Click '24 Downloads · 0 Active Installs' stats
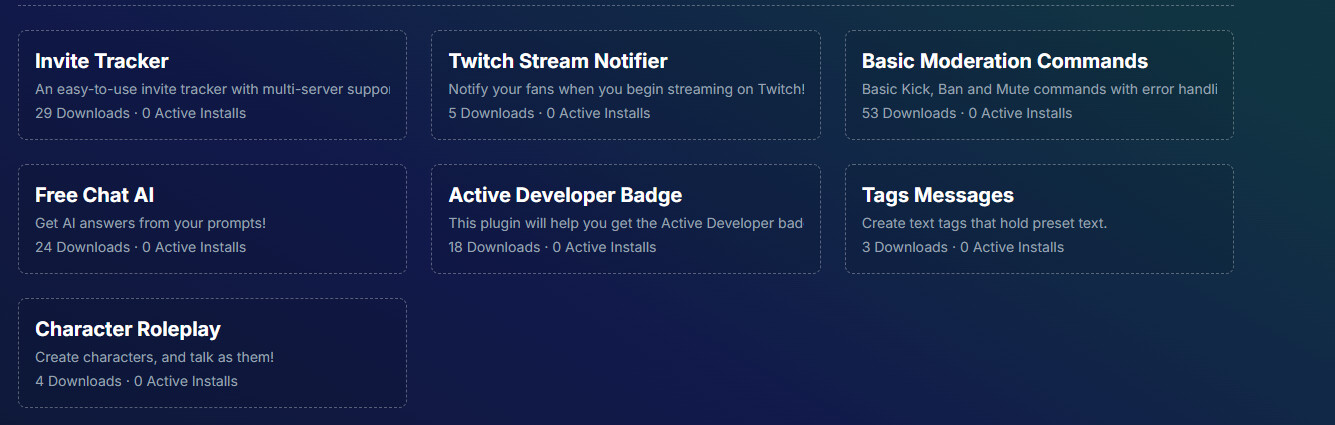The height and width of the screenshot is (425, 1335). click(x=140, y=247)
